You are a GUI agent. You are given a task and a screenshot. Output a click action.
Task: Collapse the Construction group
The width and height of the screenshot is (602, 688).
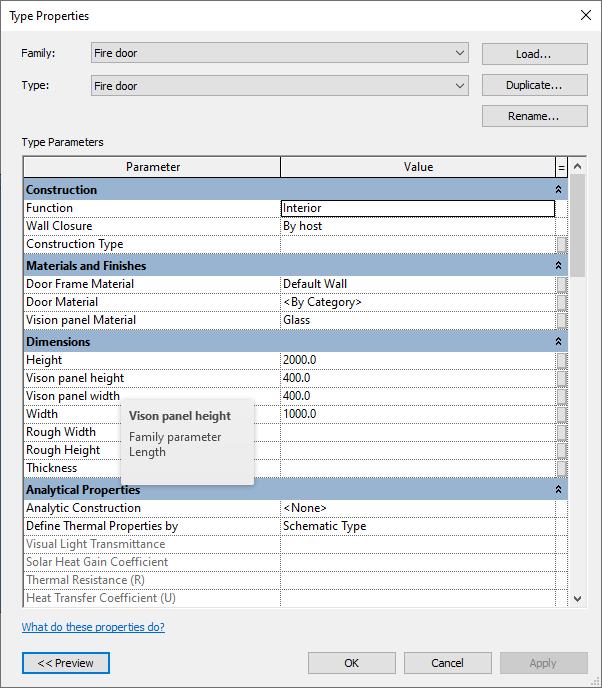coord(558,189)
